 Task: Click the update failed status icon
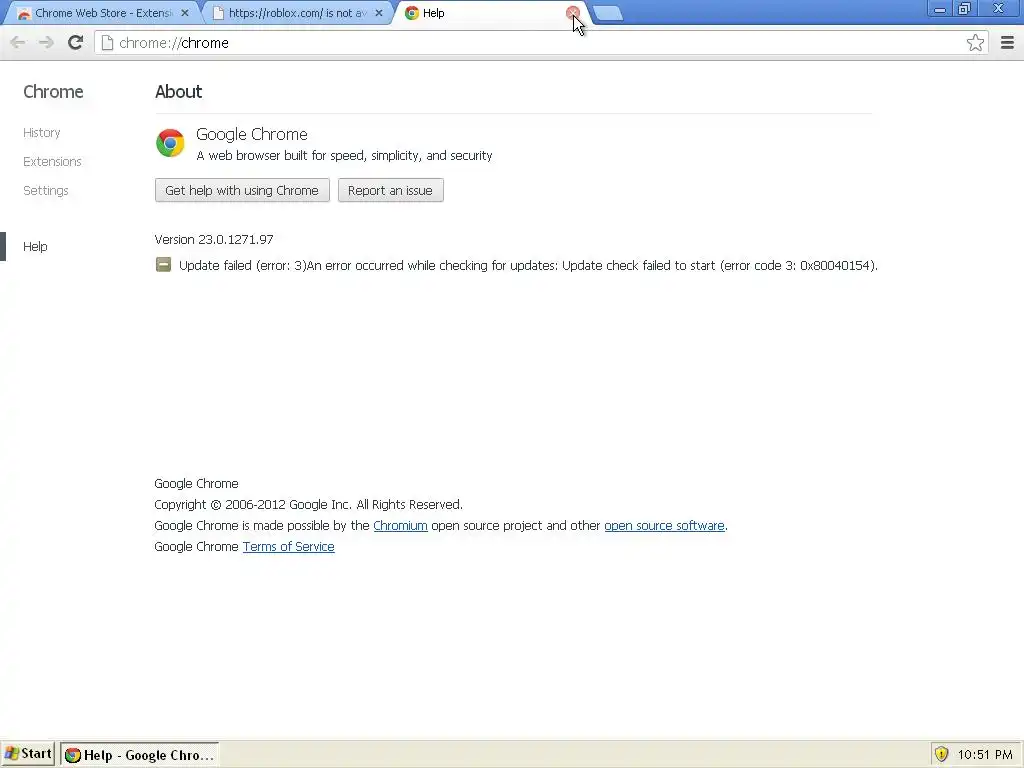163,264
